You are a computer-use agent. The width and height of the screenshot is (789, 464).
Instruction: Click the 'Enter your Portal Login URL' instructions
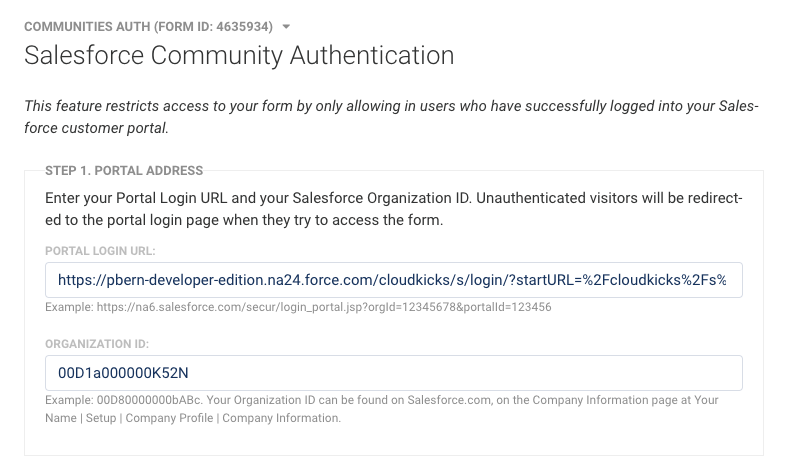(393, 209)
